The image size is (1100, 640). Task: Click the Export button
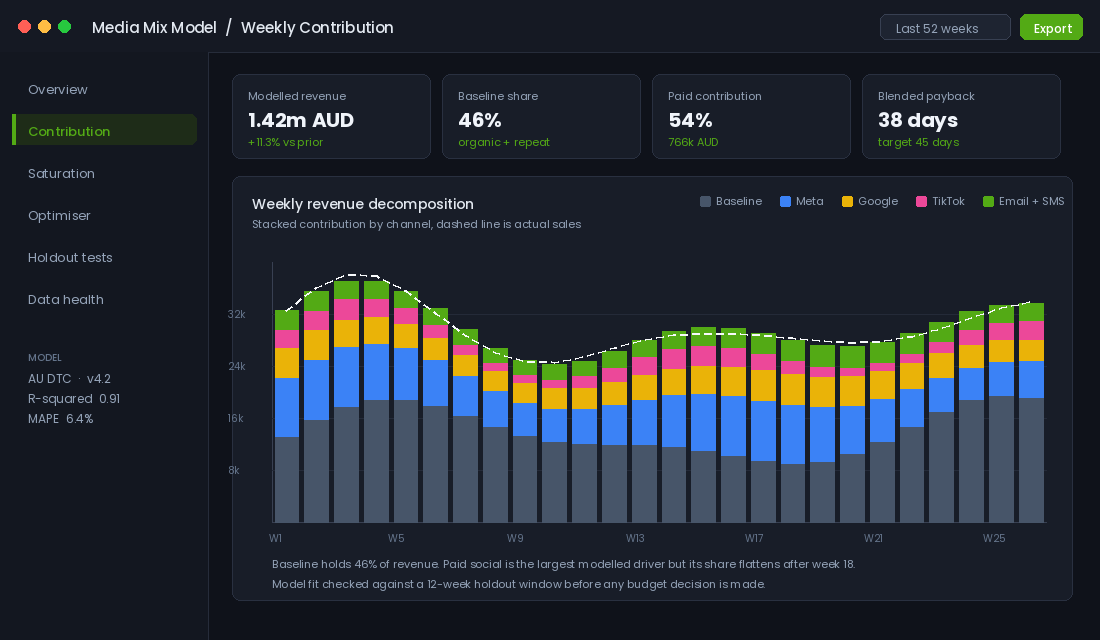(x=1051, y=27)
